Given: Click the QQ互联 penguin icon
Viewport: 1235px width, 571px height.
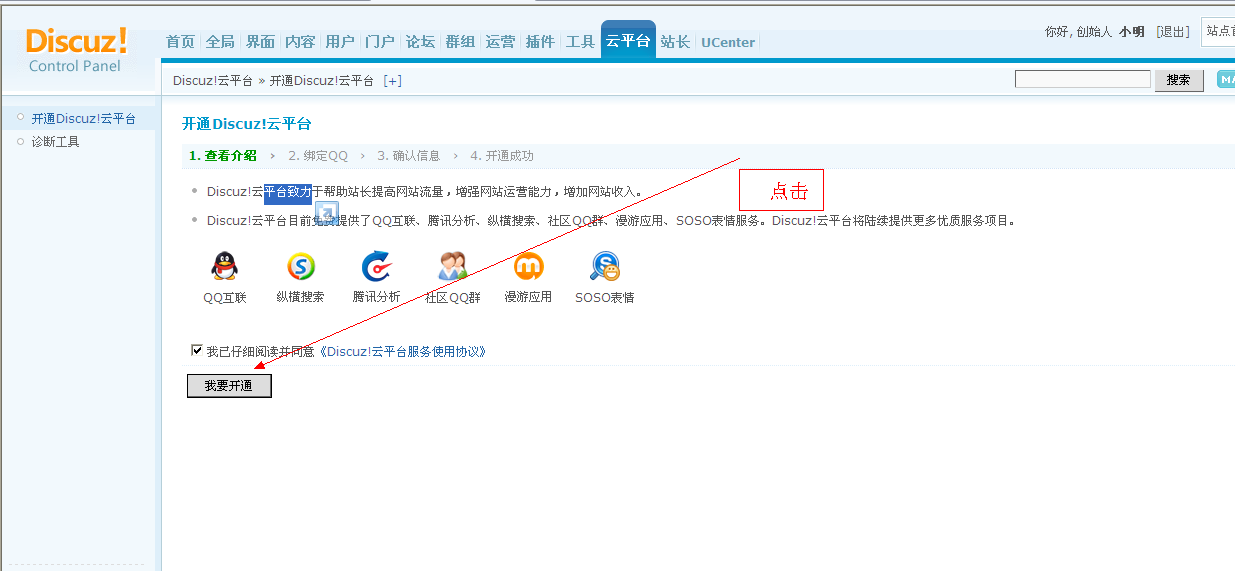Looking at the screenshot, I should click(224, 266).
